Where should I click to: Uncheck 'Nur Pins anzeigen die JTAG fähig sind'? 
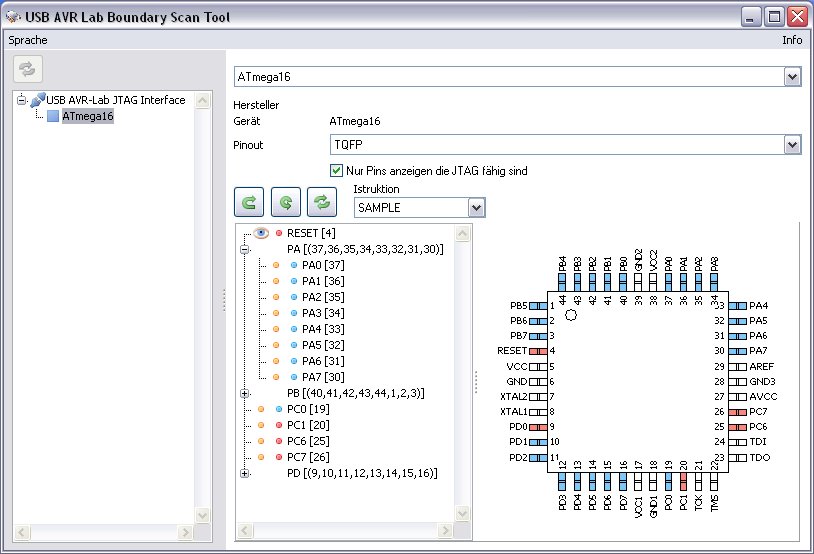coord(336,170)
